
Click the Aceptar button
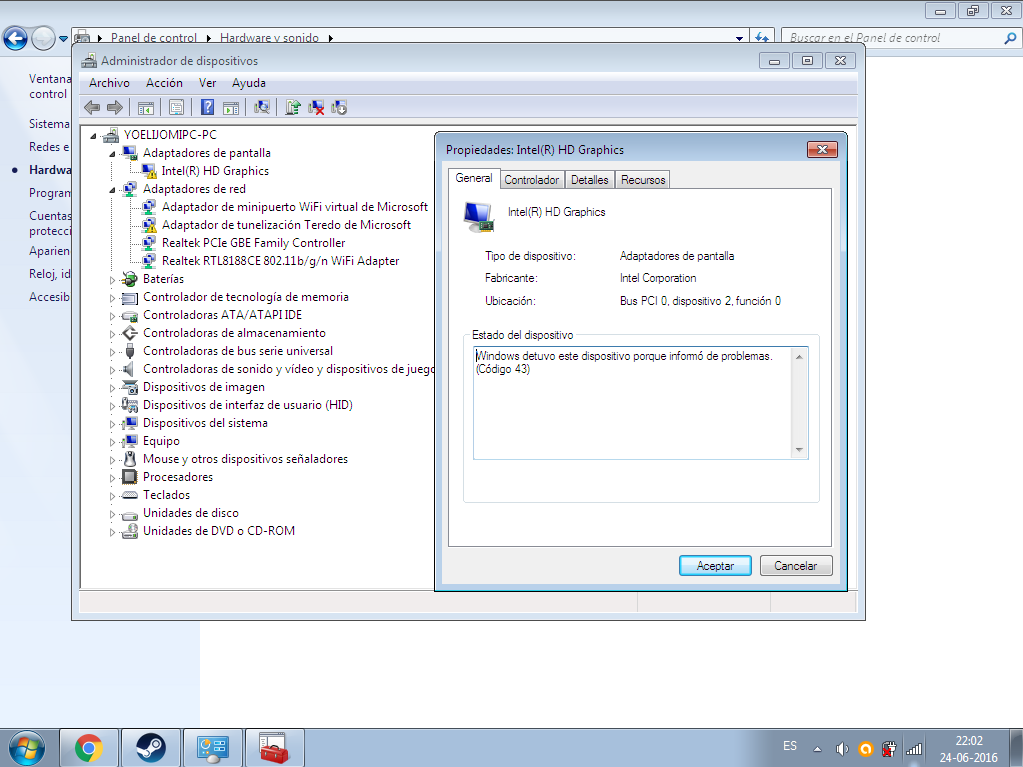(715, 565)
